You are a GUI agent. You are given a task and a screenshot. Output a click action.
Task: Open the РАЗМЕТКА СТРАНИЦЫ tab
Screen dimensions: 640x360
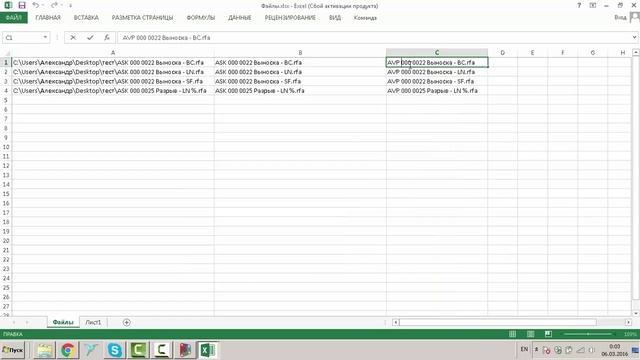[142, 18]
